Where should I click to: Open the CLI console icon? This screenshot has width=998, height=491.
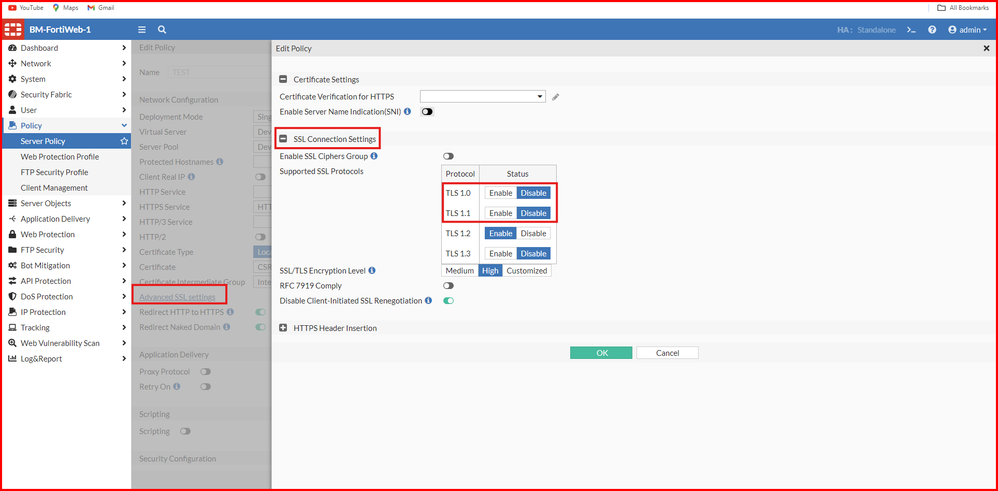pos(911,30)
